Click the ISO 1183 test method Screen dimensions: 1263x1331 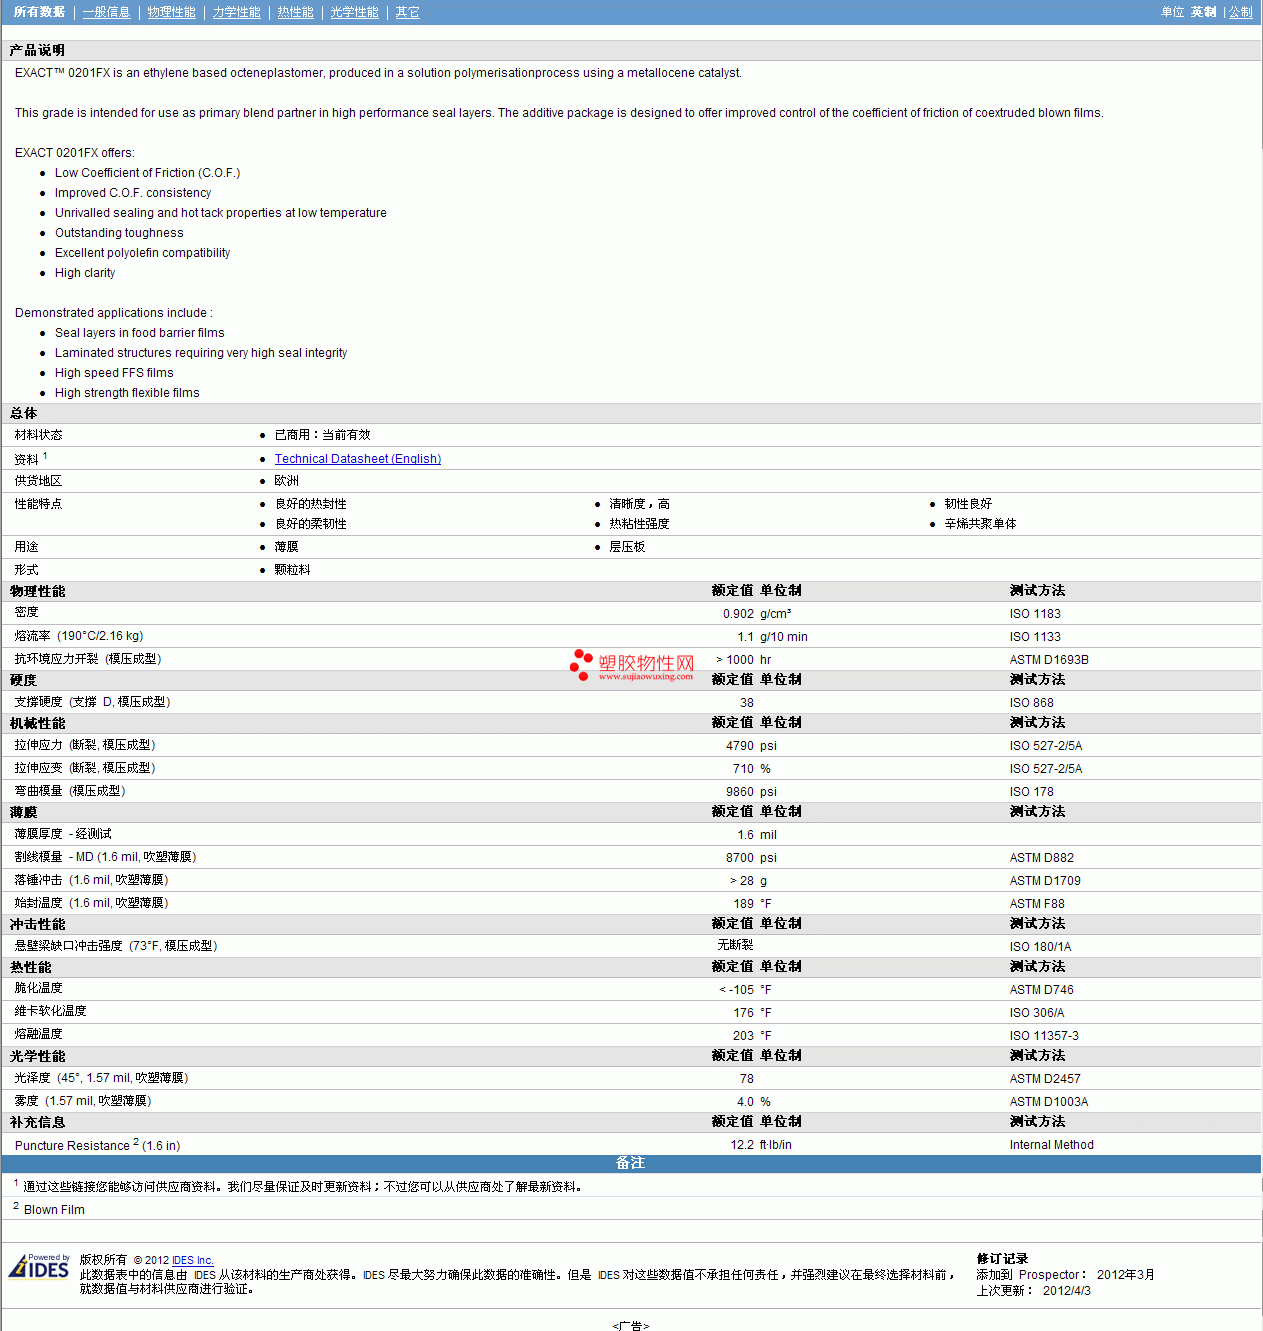[x=1036, y=614]
